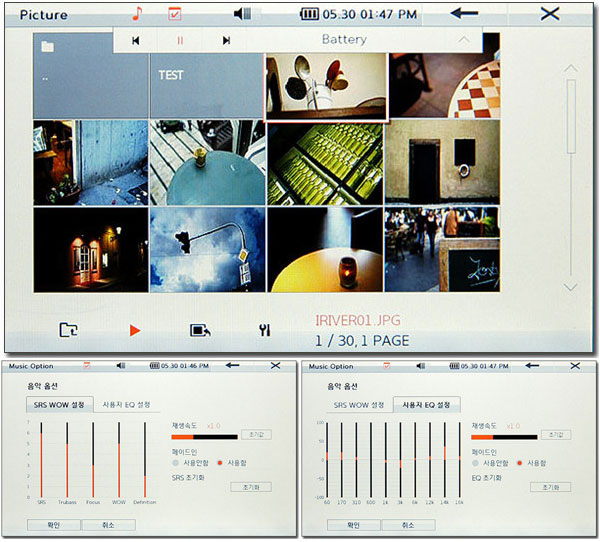Select the traffic light sky photo thumbnail
Viewport: 600px width, 542px height.
[x=208, y=250]
